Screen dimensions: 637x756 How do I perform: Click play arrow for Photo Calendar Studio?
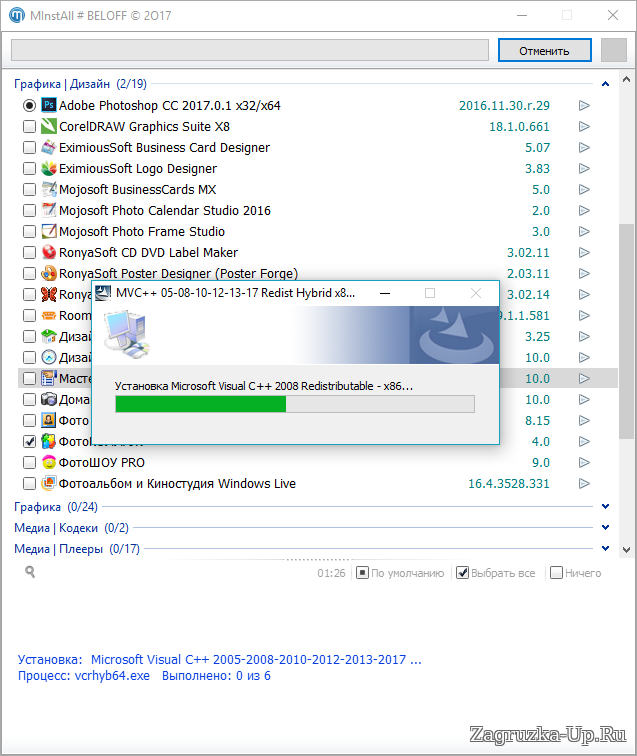click(x=584, y=210)
